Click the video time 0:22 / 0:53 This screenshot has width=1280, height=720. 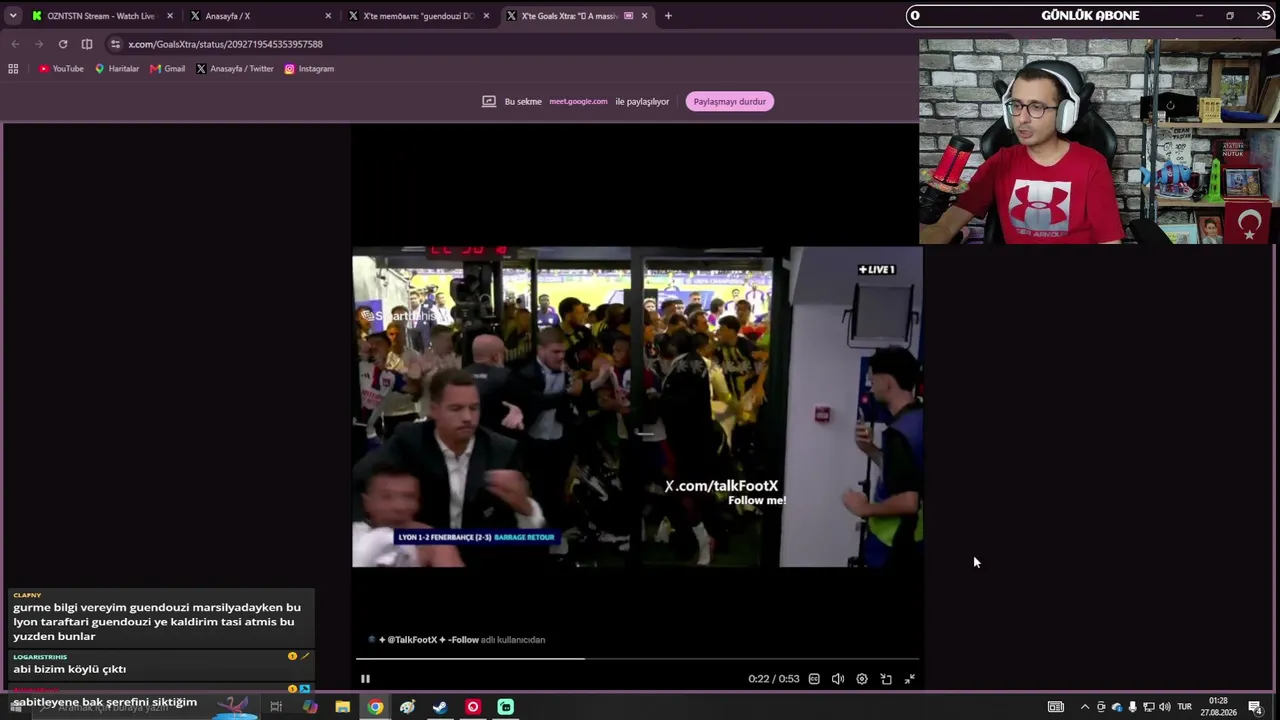coord(774,679)
